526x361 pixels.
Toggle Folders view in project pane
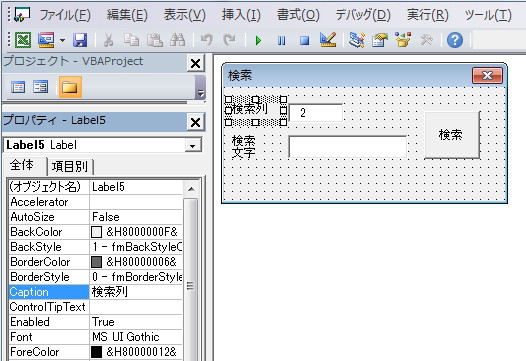click(70, 87)
